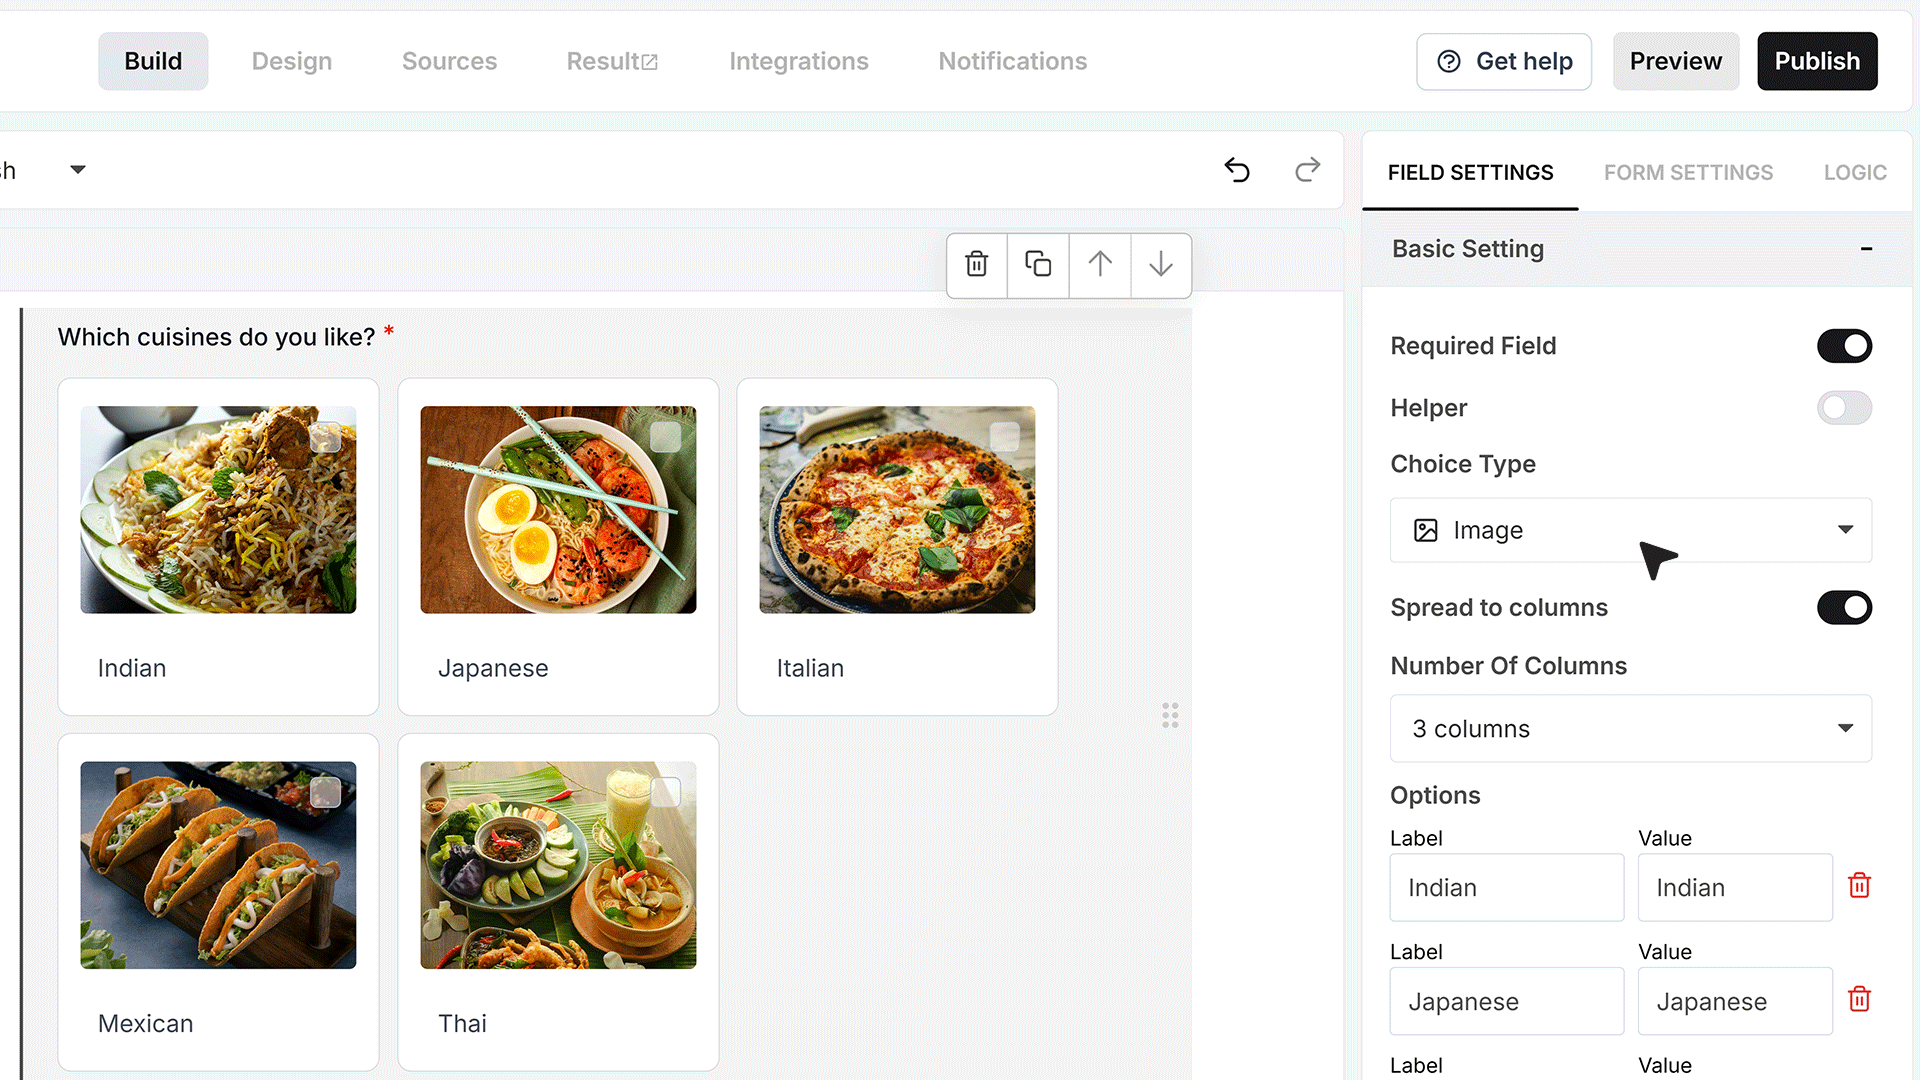Click the Publish button
Image resolution: width=1920 pixels, height=1080 pixels.
click(x=1817, y=61)
